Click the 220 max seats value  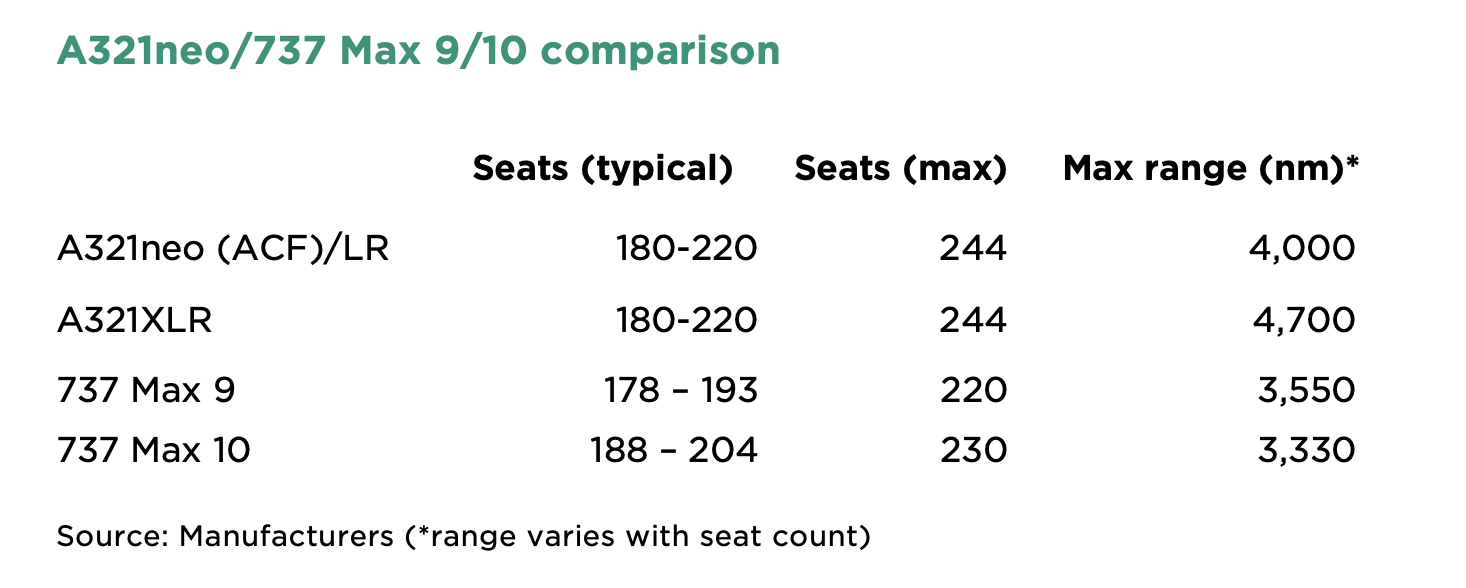(973, 390)
